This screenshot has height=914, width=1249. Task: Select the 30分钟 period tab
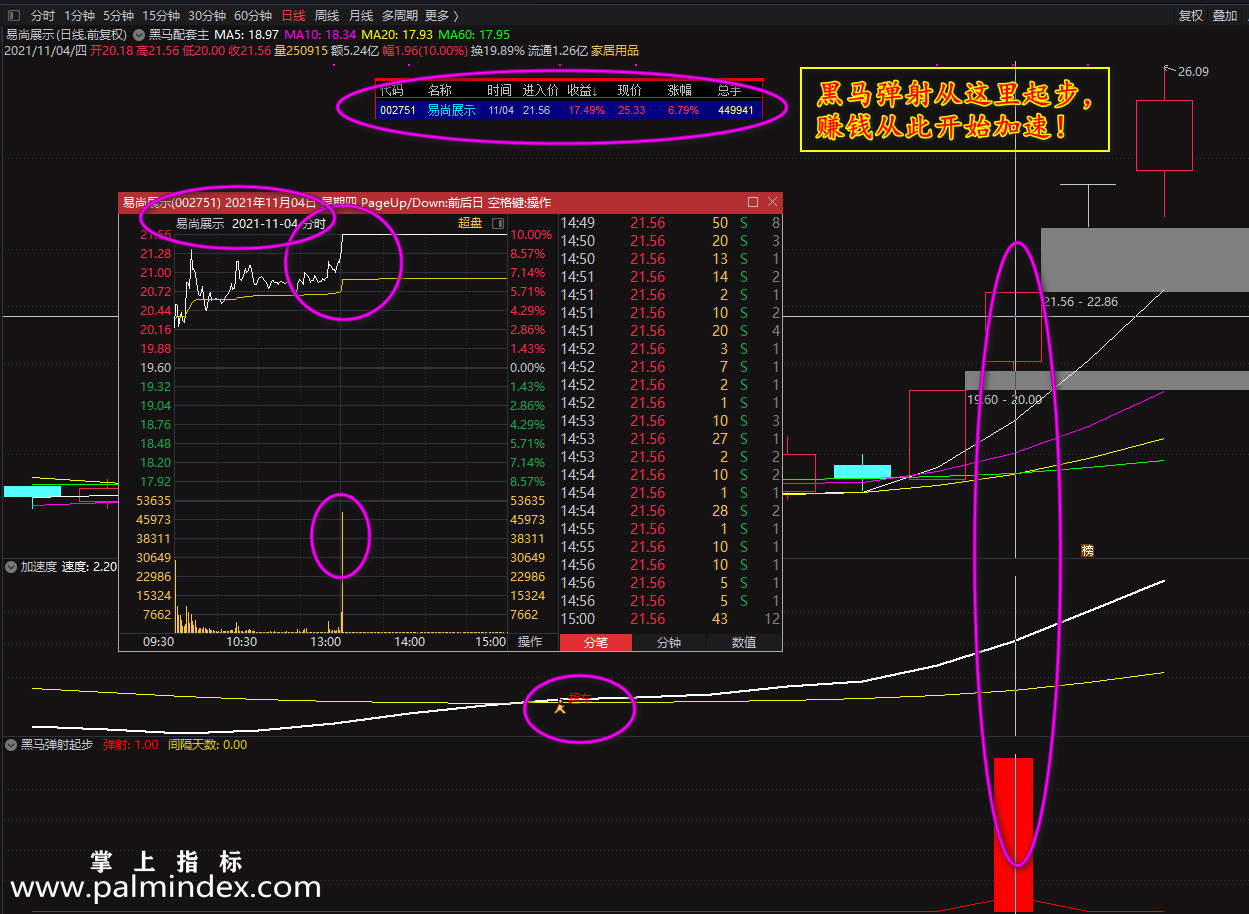206,16
